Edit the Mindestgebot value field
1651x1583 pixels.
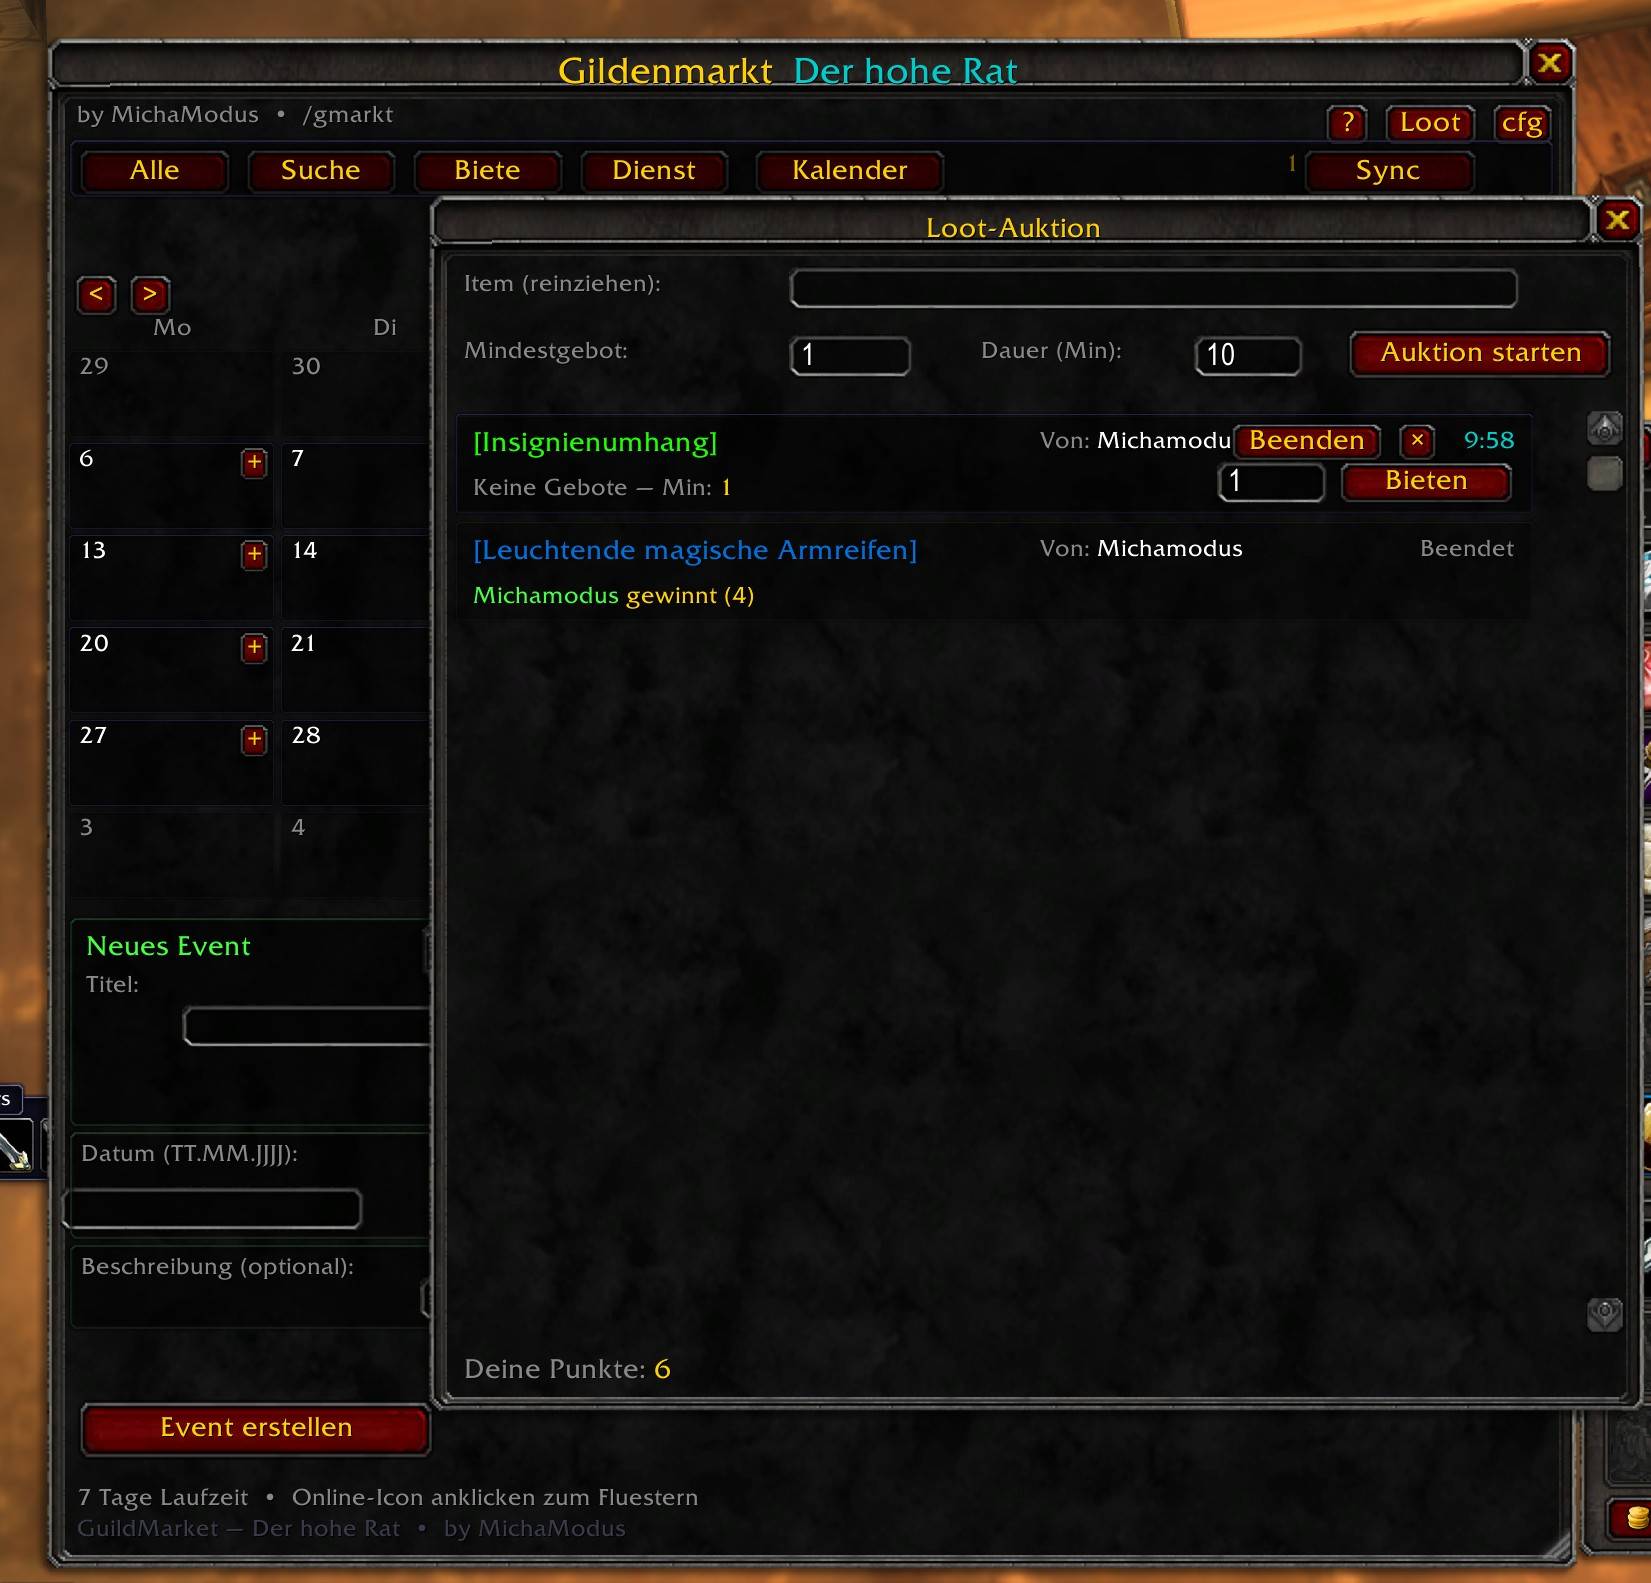pos(850,355)
